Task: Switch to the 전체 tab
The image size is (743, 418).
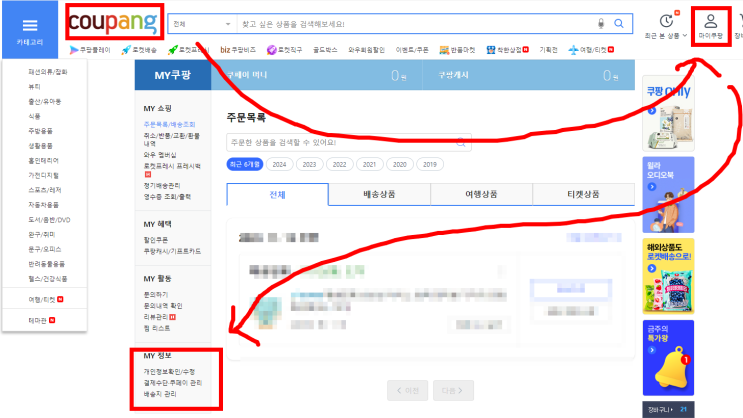Action: 278,194
